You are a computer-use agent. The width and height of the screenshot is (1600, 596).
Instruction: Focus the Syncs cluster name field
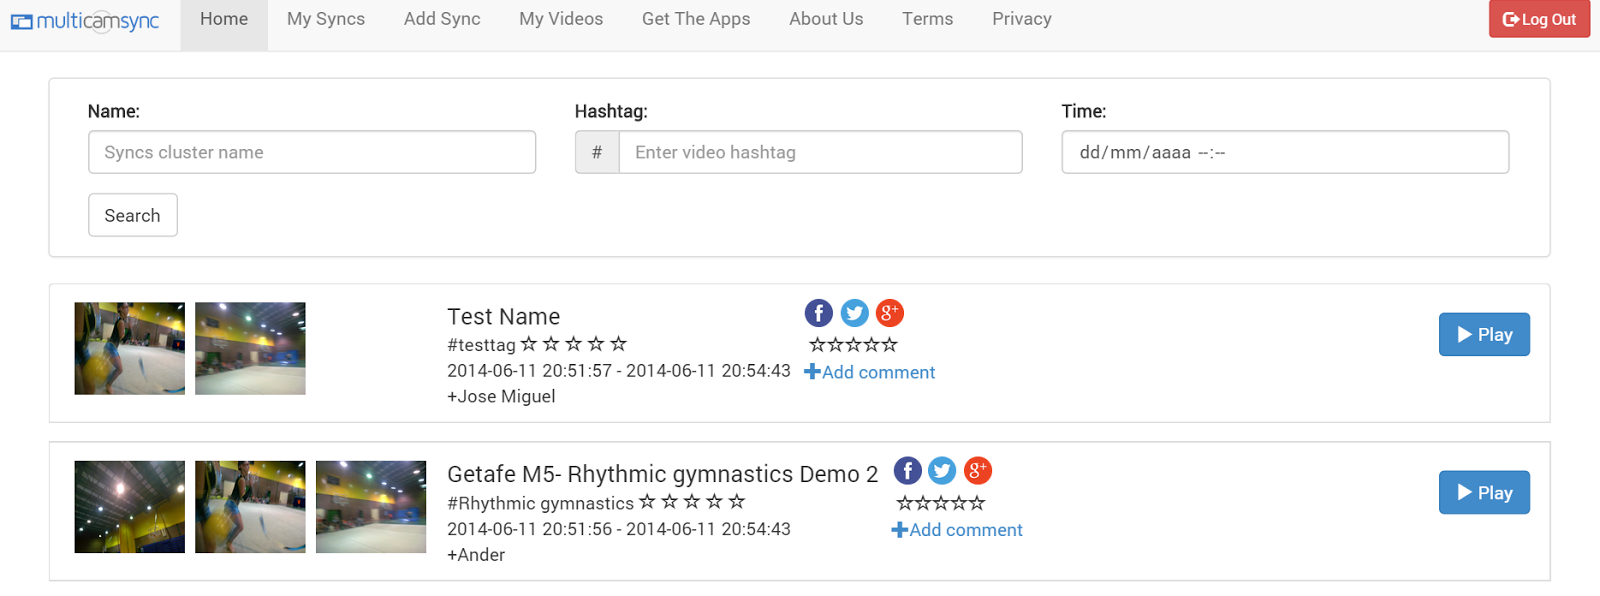point(312,152)
